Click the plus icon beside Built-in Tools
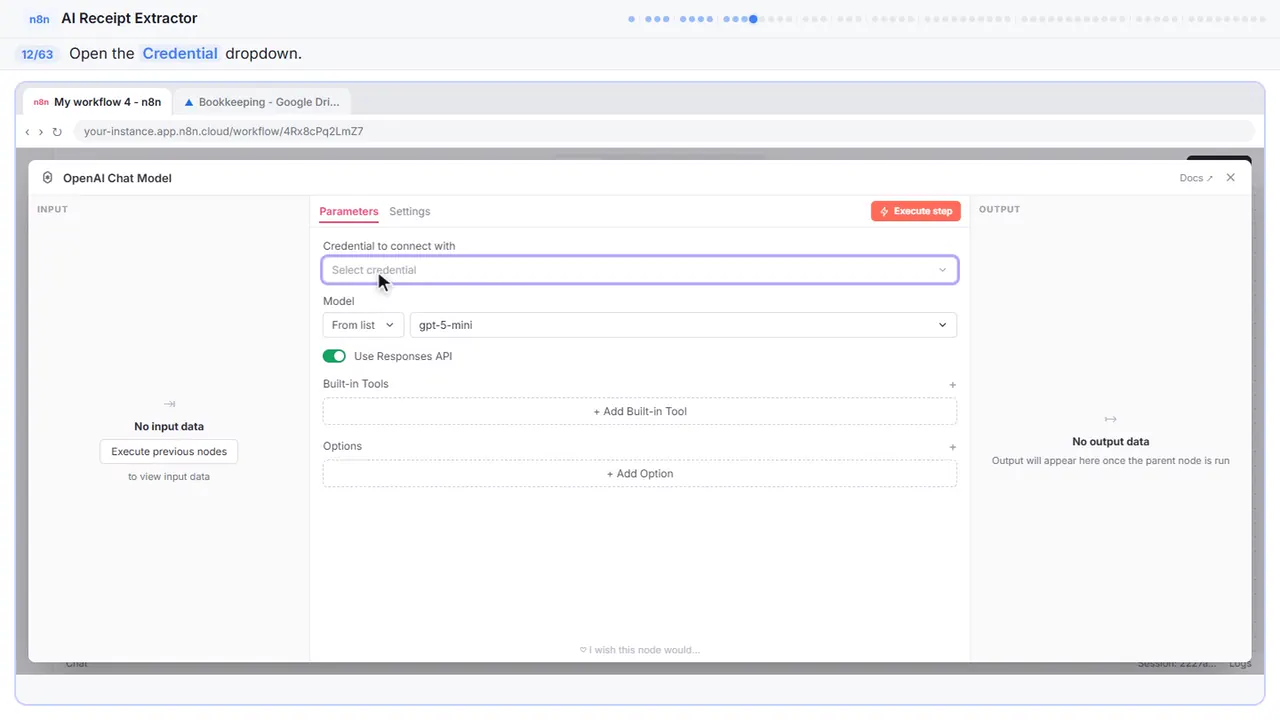 [952, 385]
